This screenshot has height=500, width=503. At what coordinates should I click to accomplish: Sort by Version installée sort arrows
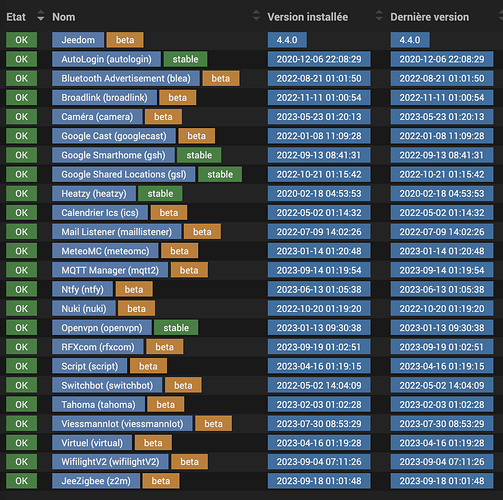coord(379,15)
